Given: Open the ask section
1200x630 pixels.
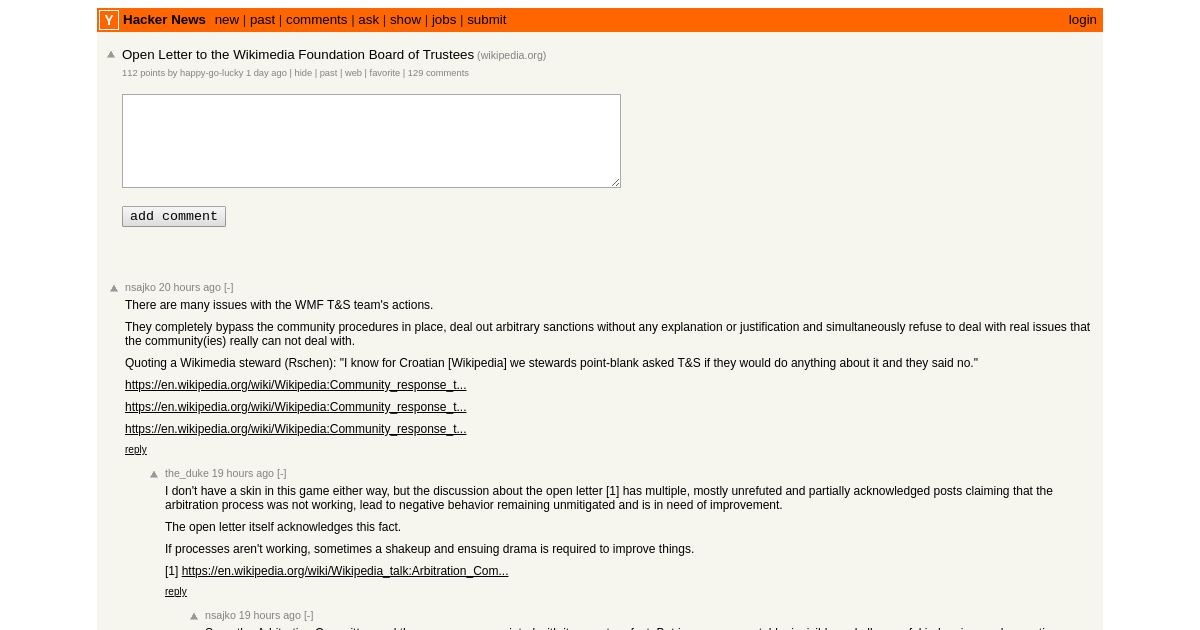Looking at the screenshot, I should (x=369, y=20).
